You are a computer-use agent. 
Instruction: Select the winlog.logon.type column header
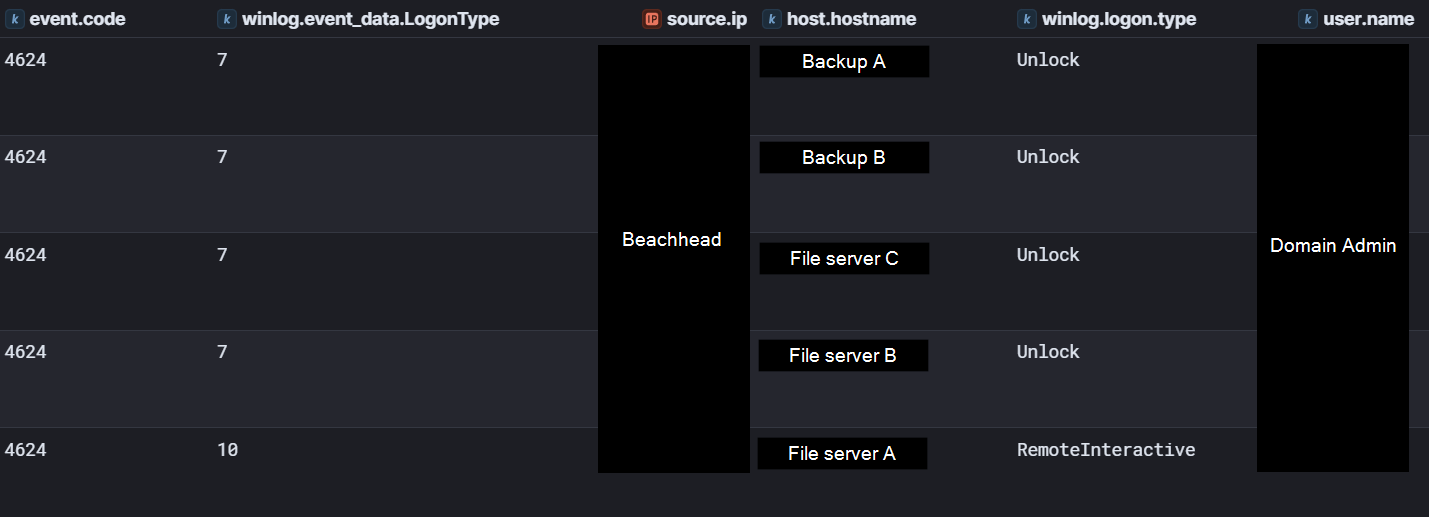[x=1119, y=19]
